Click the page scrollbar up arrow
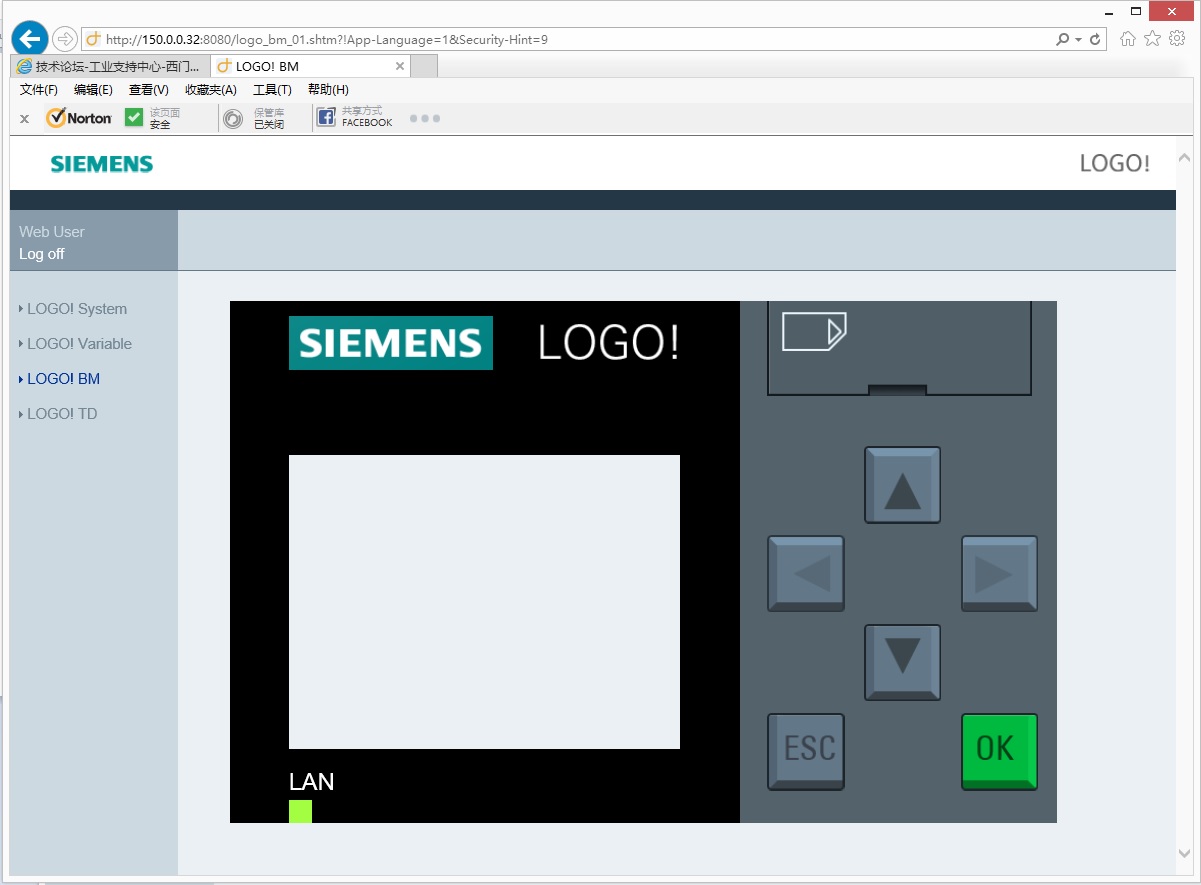 tap(1185, 158)
